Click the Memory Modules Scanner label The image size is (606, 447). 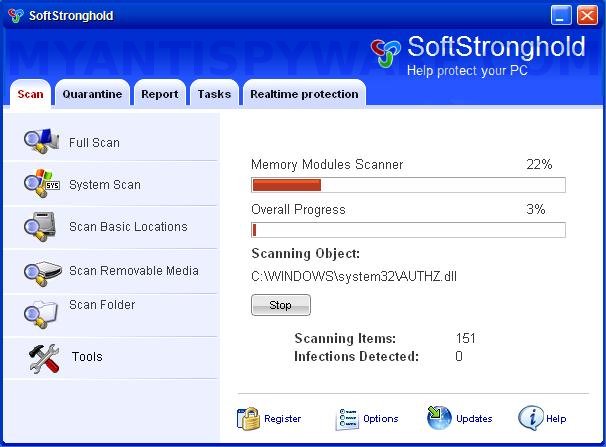[327, 164]
